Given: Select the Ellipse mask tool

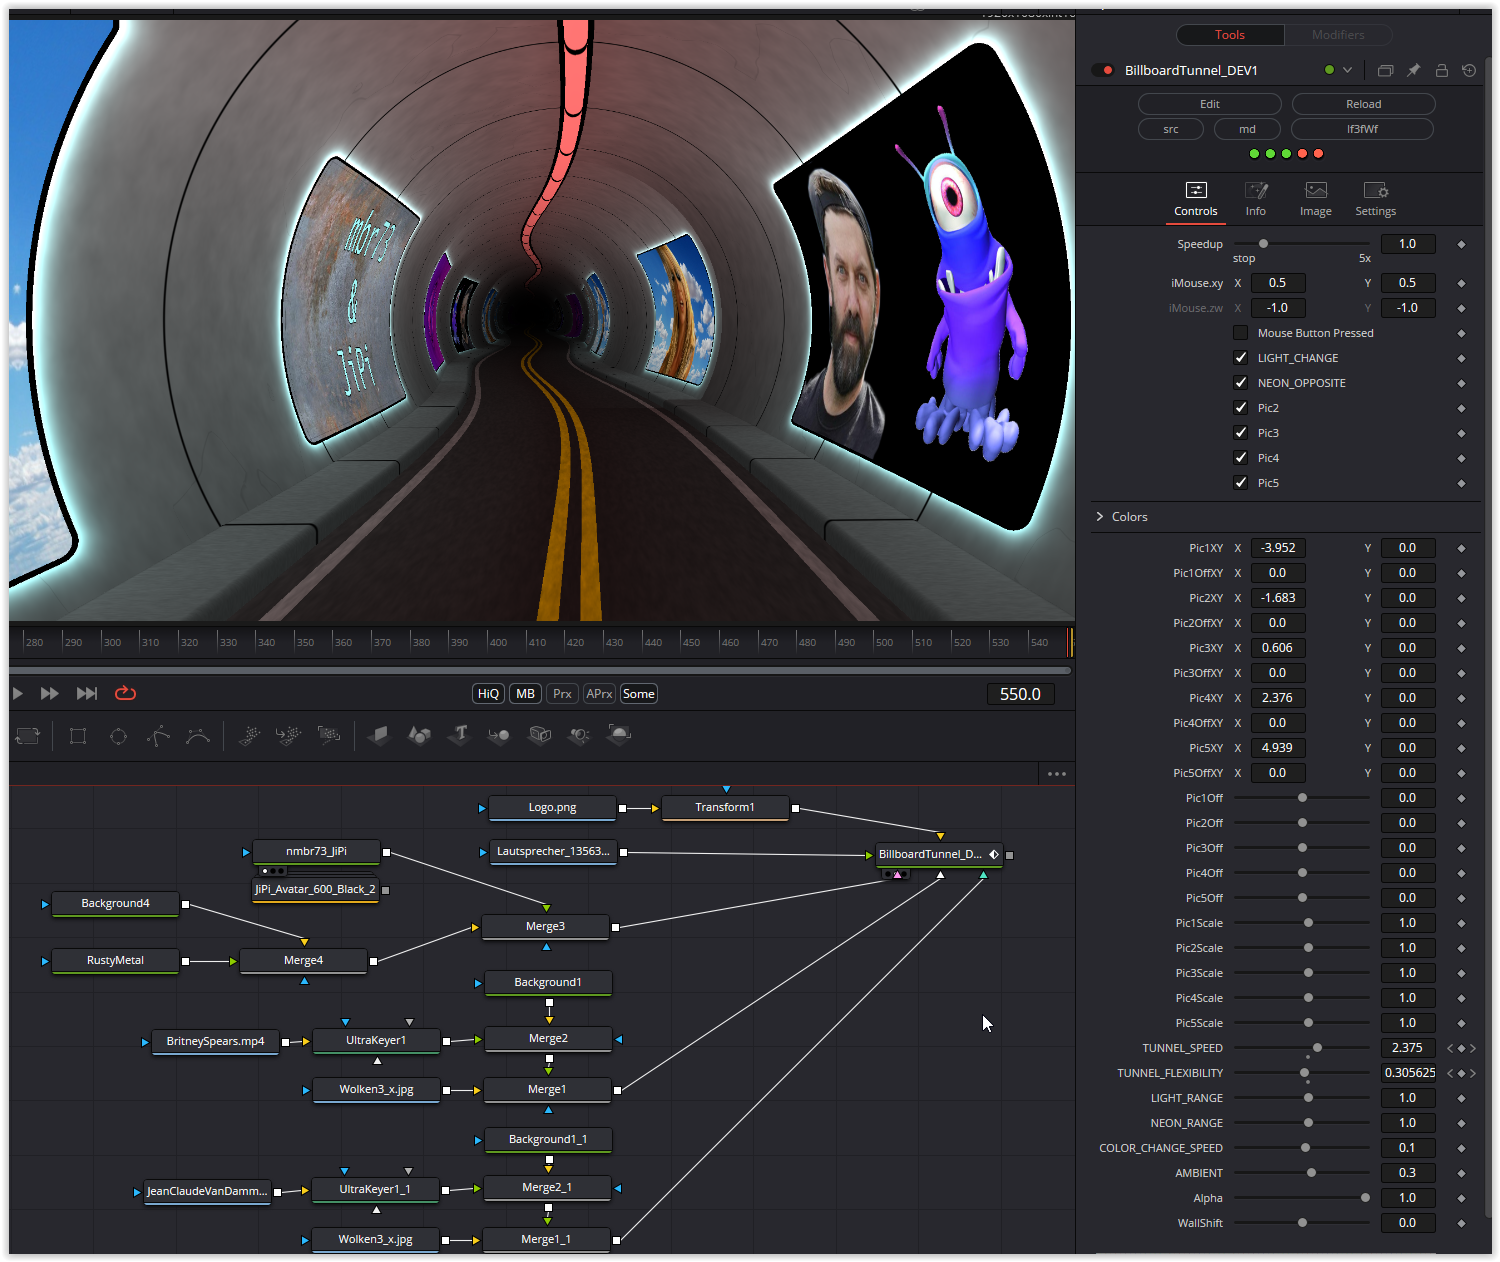Looking at the screenshot, I should (x=118, y=736).
